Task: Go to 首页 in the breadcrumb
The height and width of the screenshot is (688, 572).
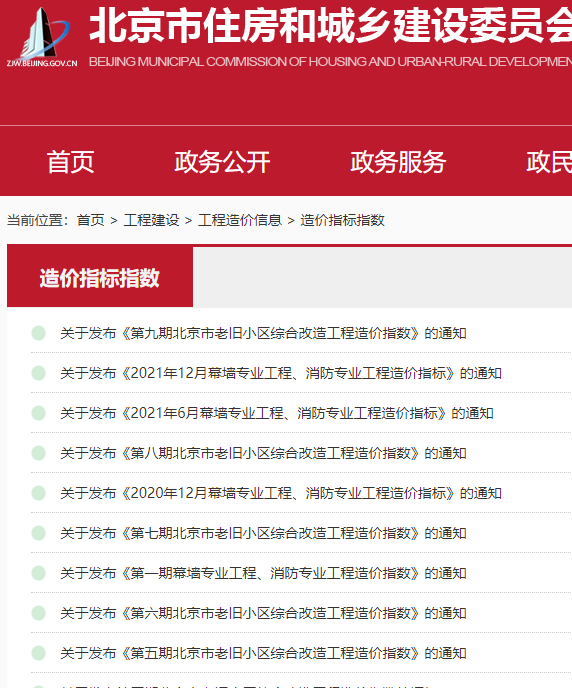Action: 91,220
